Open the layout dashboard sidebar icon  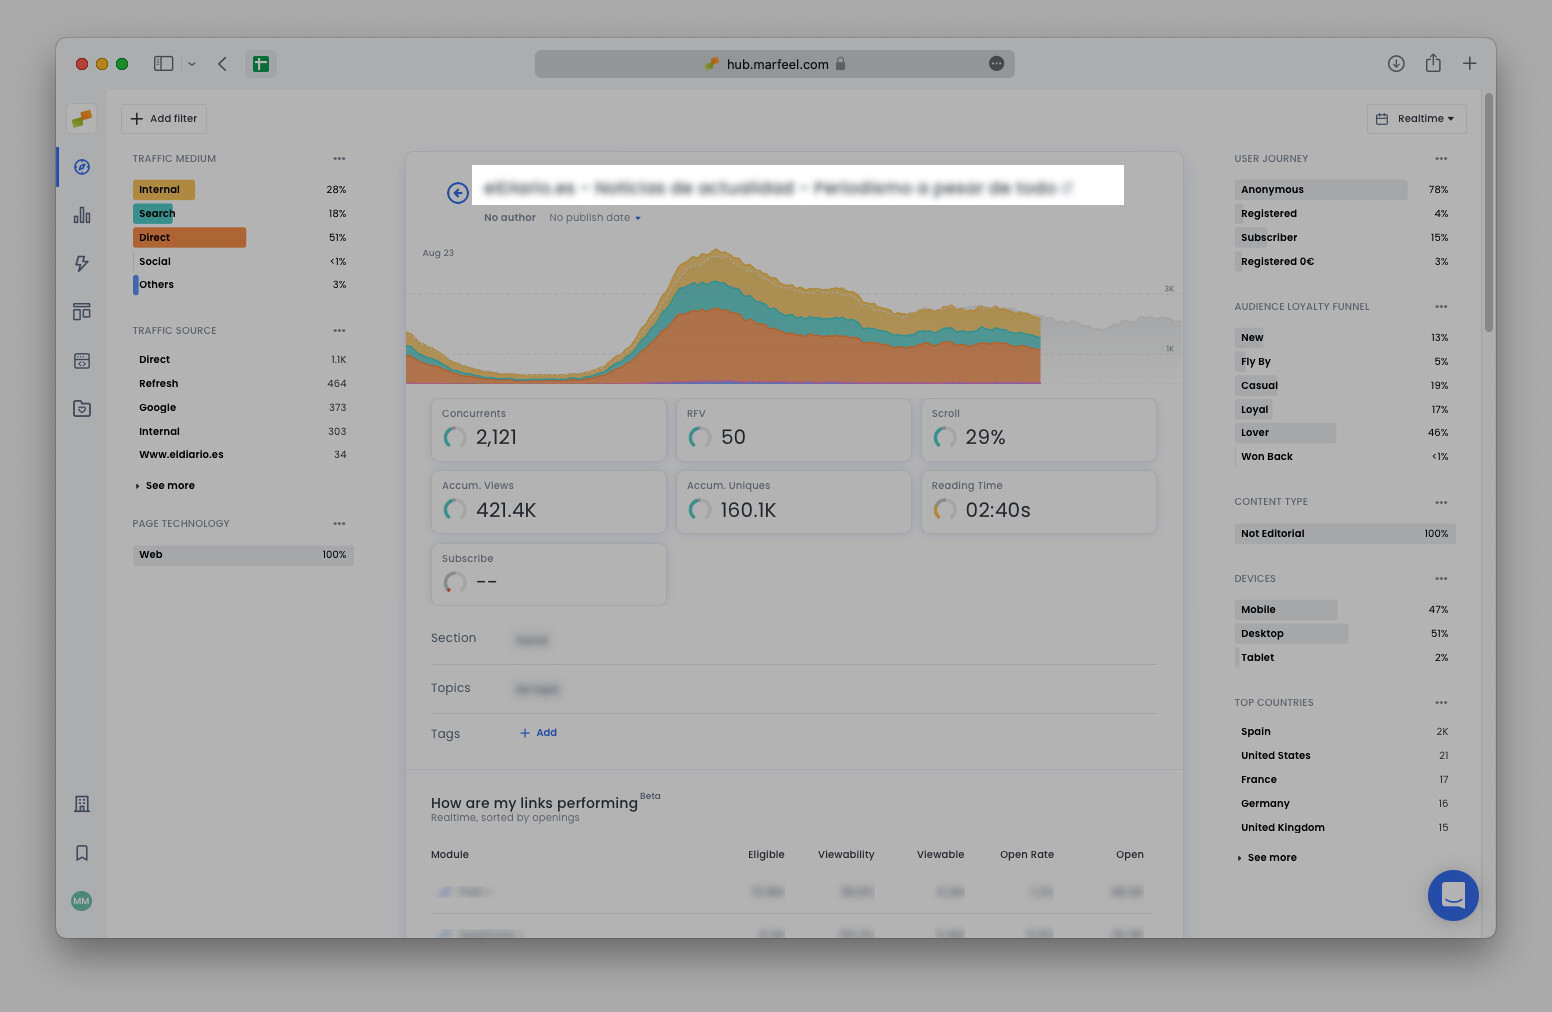[x=82, y=312]
